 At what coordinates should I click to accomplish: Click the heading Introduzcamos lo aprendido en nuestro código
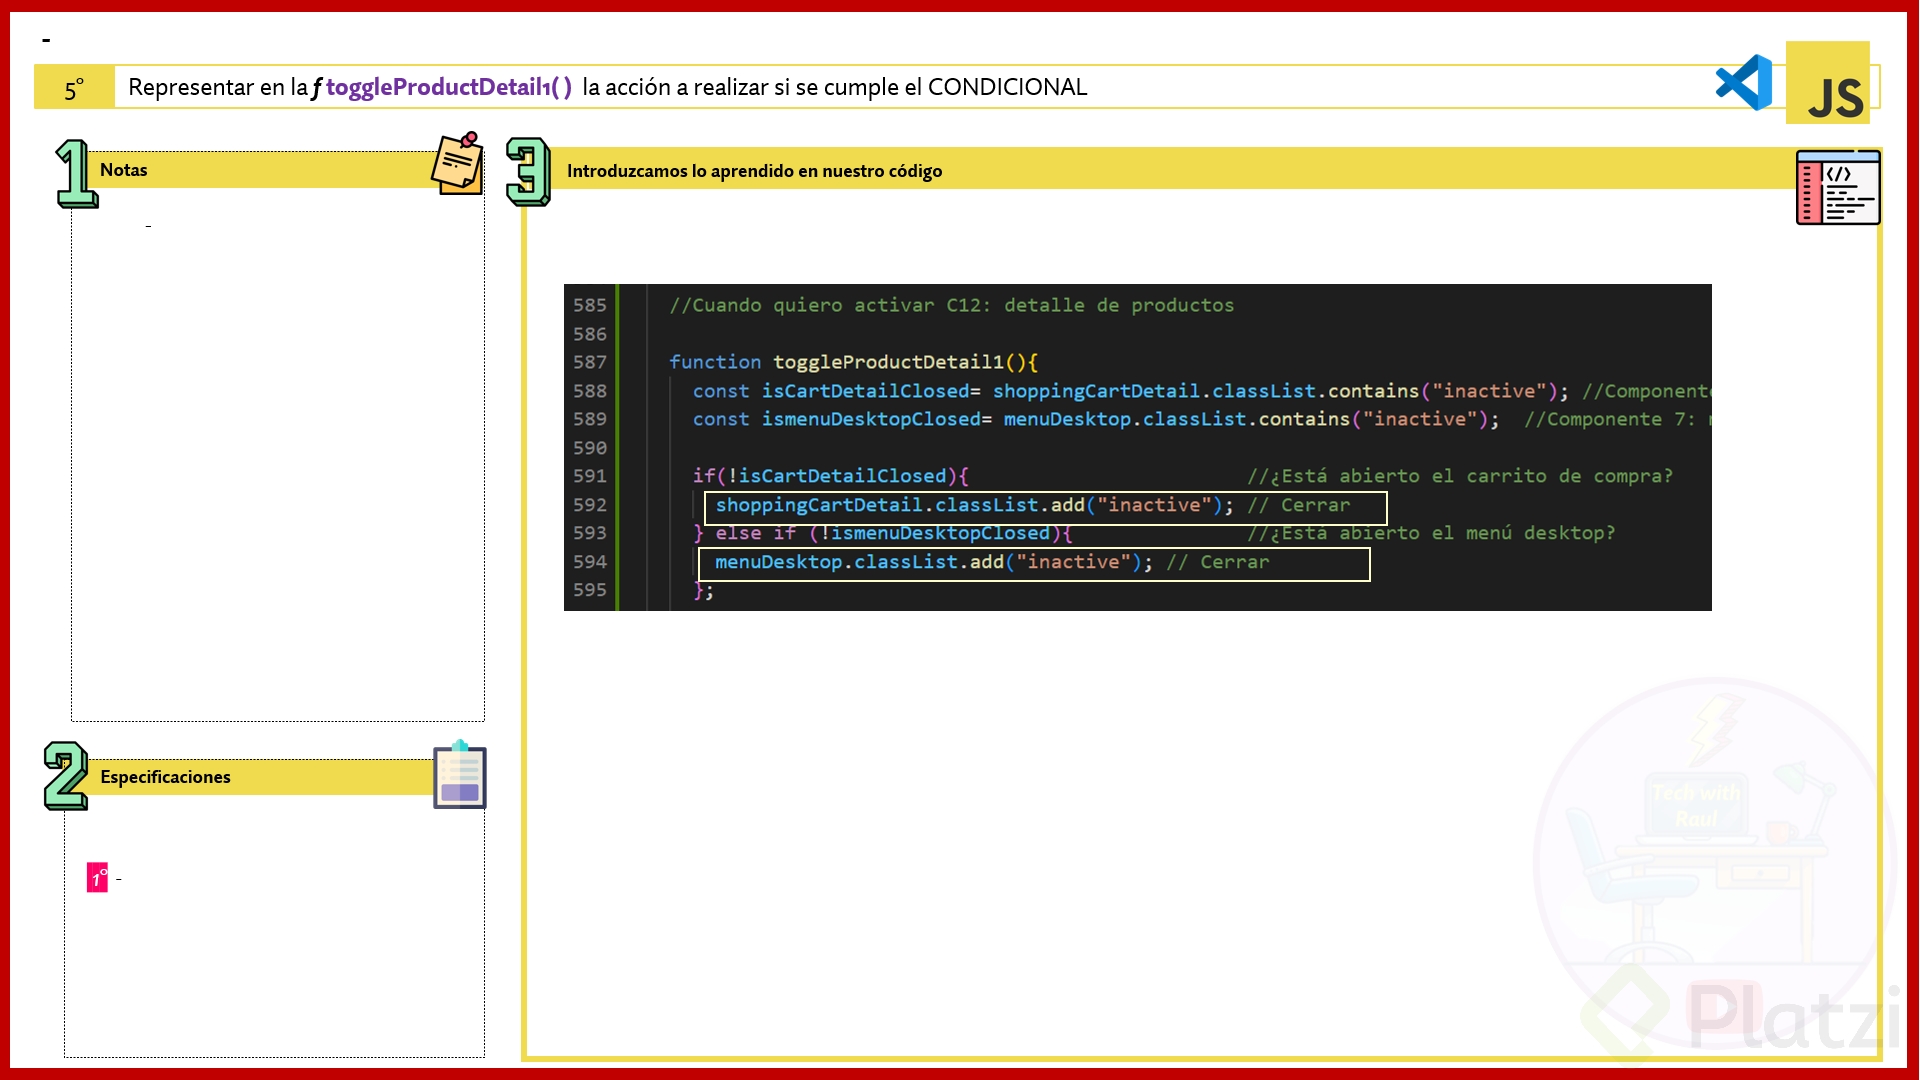pos(754,171)
